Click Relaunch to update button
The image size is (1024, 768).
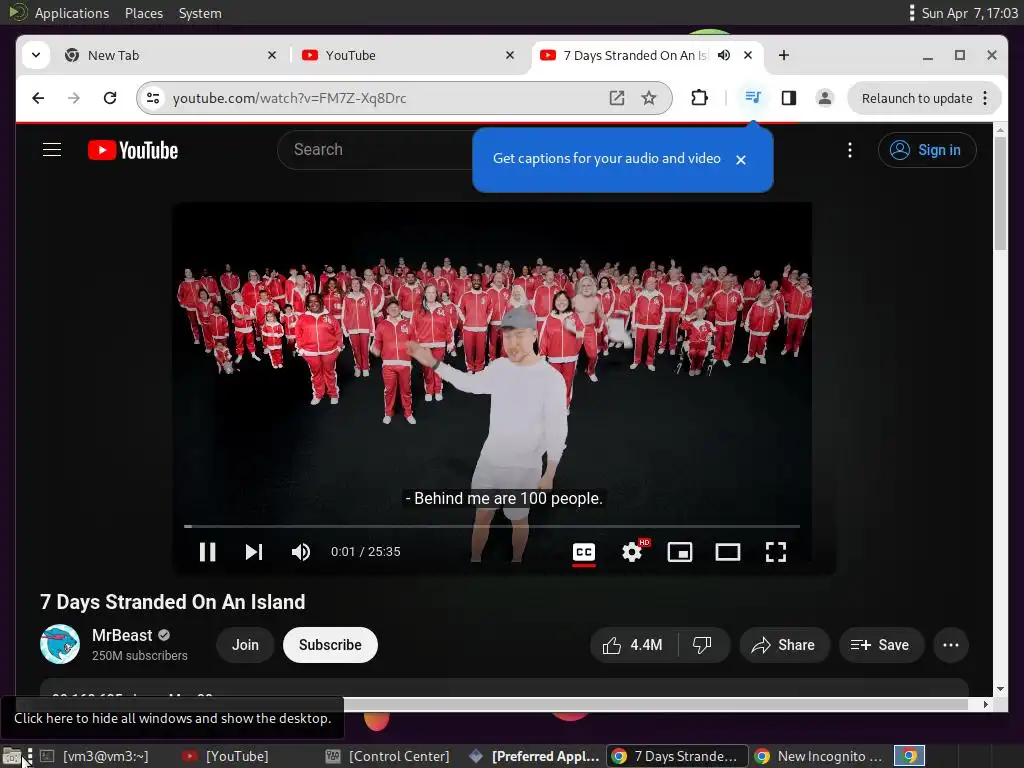[x=917, y=98]
